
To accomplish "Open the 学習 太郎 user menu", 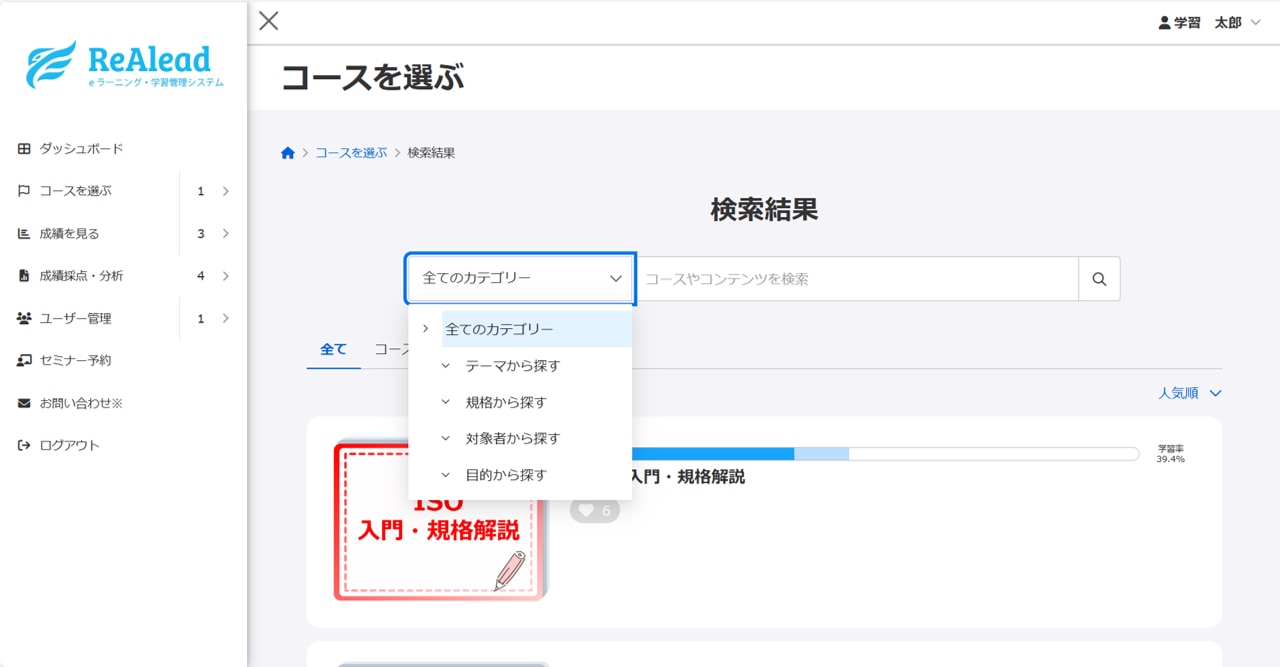I will [1209, 22].
